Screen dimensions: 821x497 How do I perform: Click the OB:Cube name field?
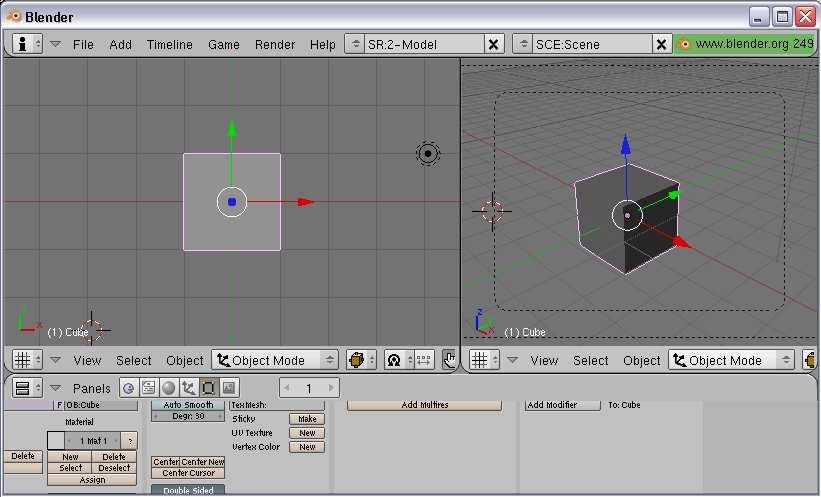(101, 405)
